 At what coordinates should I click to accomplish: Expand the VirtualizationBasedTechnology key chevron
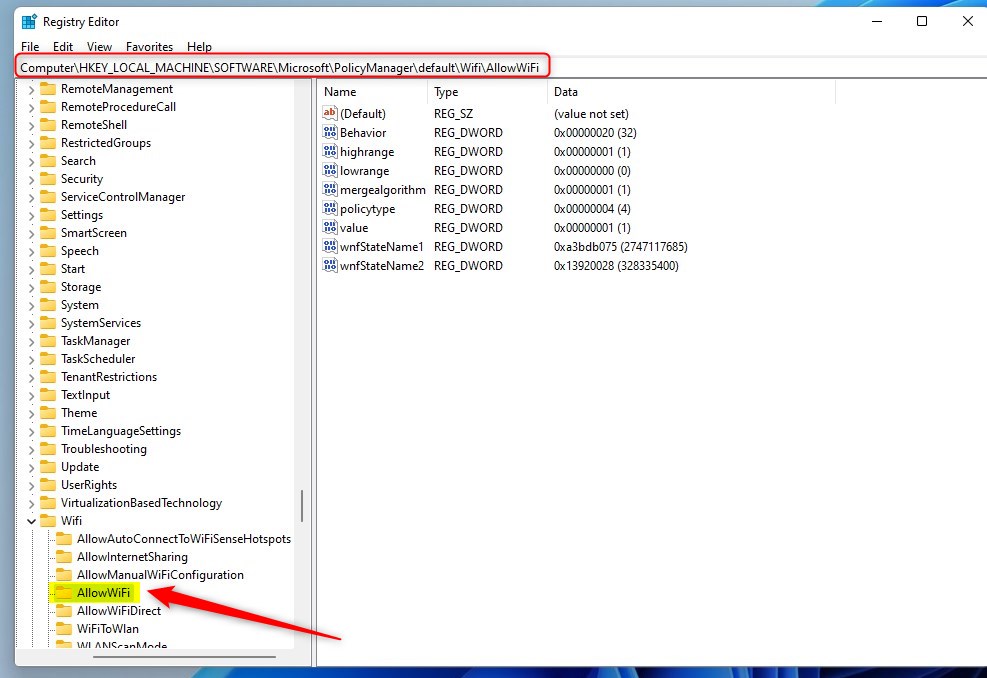pos(31,504)
